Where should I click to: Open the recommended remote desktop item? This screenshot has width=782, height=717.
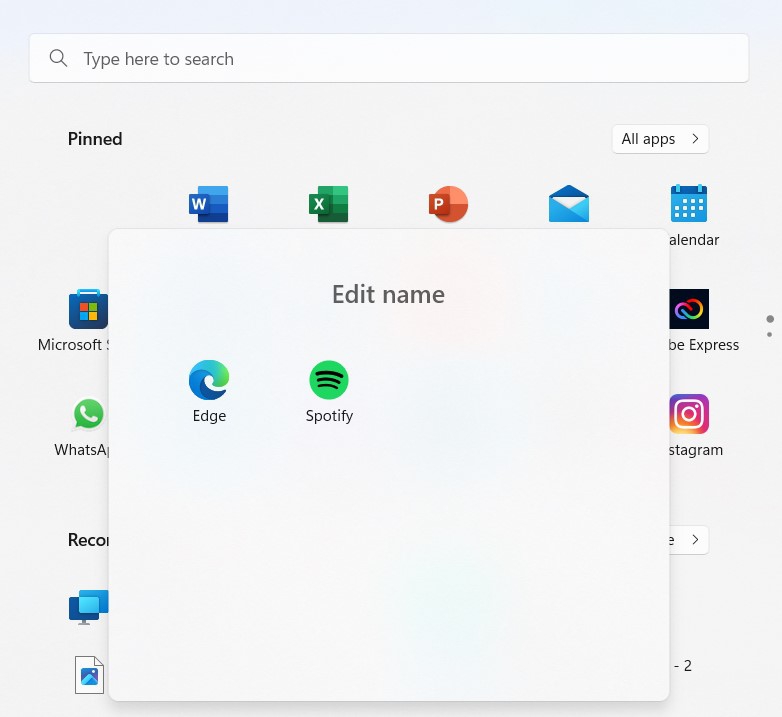[x=88, y=607]
